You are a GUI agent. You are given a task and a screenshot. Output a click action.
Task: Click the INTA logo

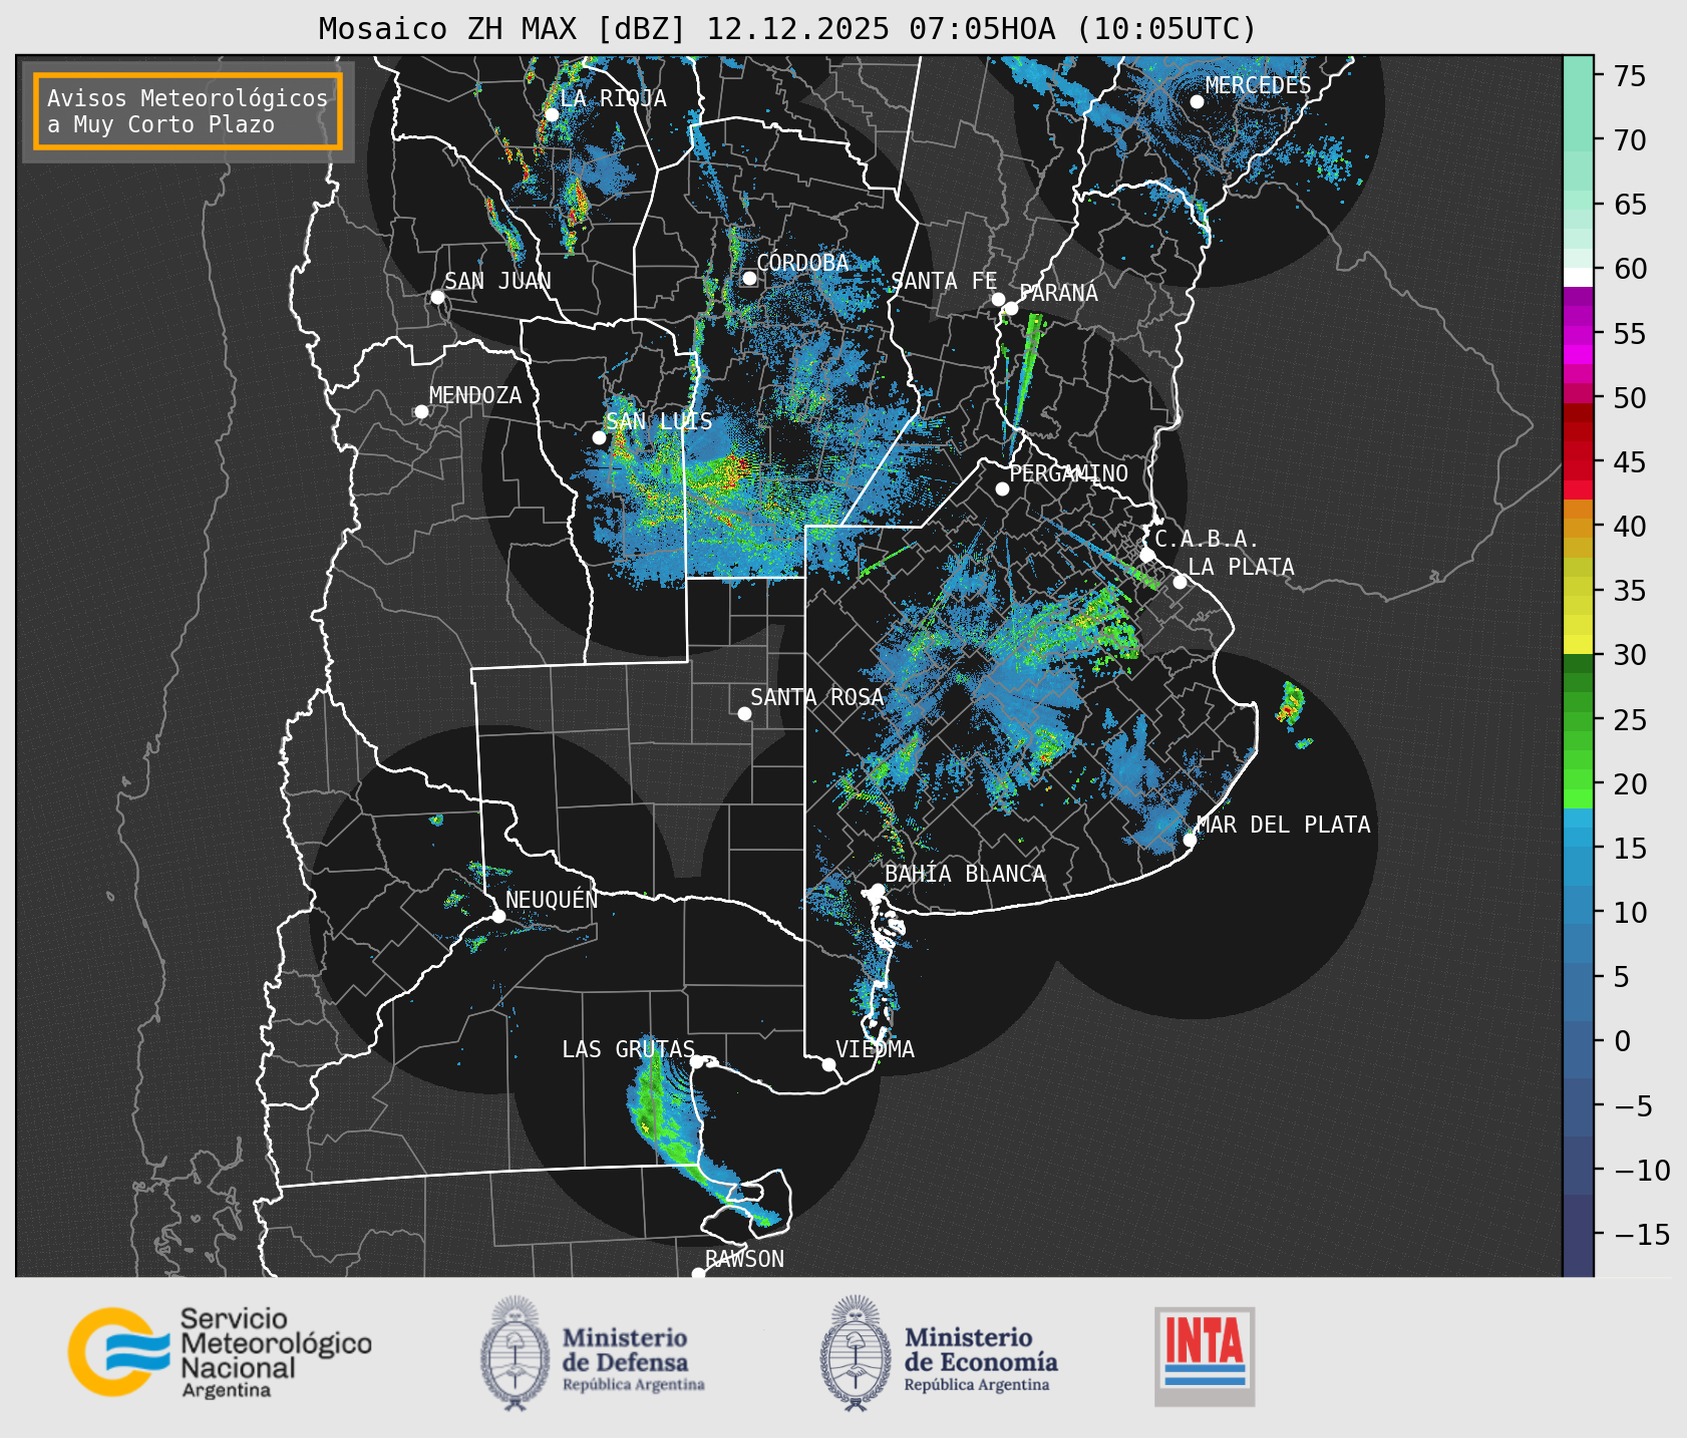[1205, 1356]
